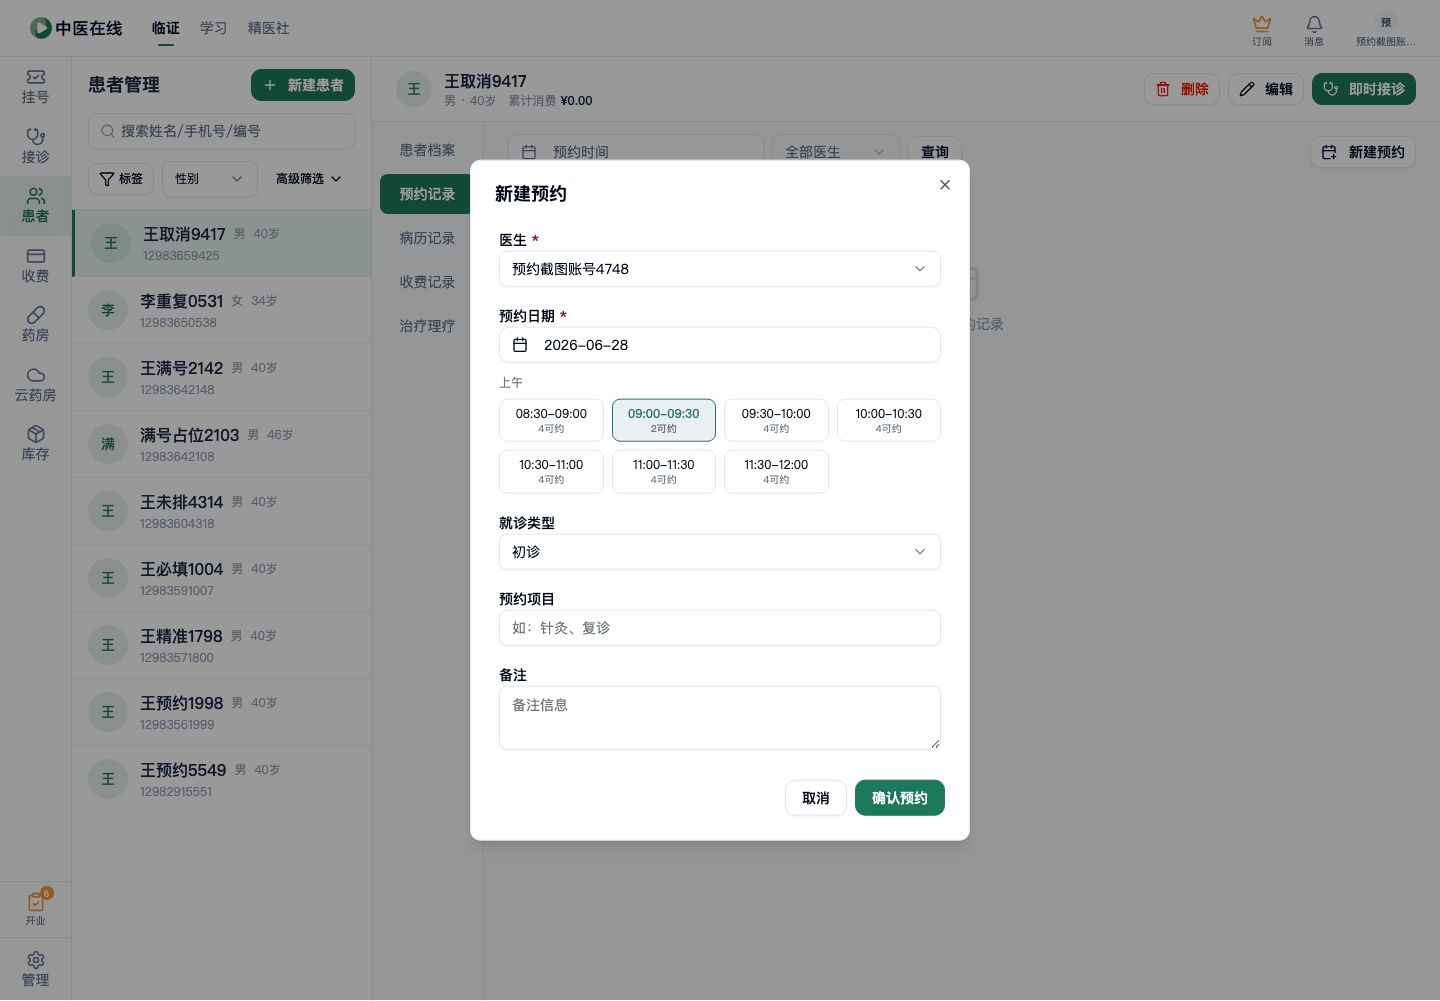Open the 收费记录 tab
1440x1001 pixels.
coord(427,282)
